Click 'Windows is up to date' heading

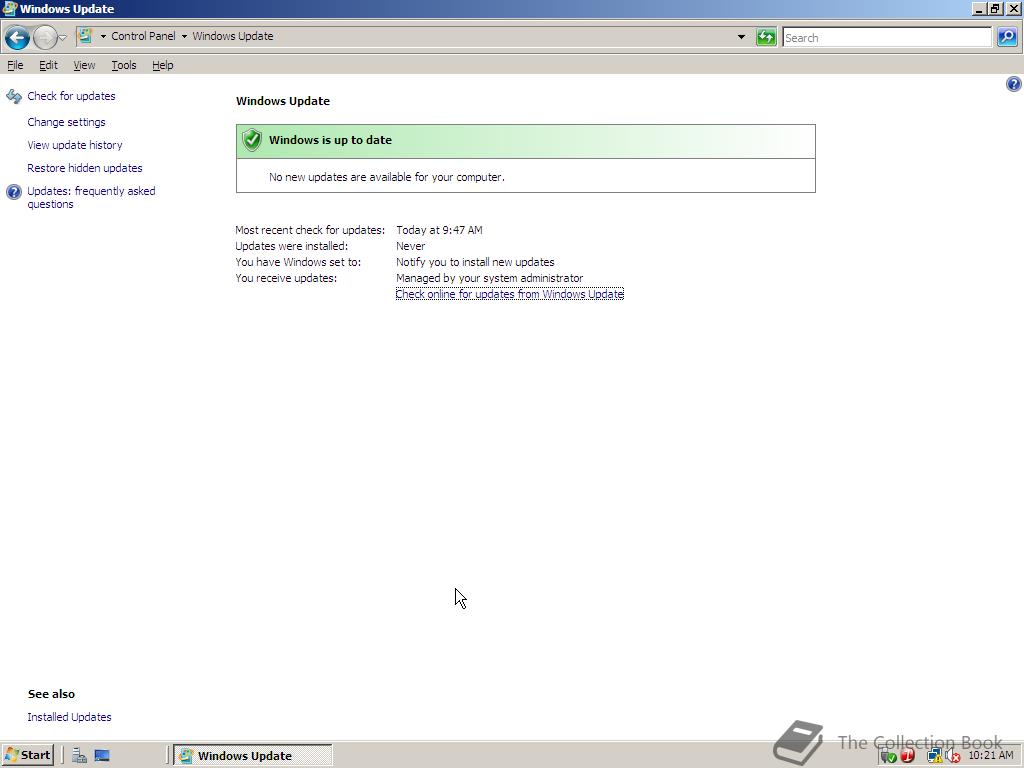pos(330,140)
